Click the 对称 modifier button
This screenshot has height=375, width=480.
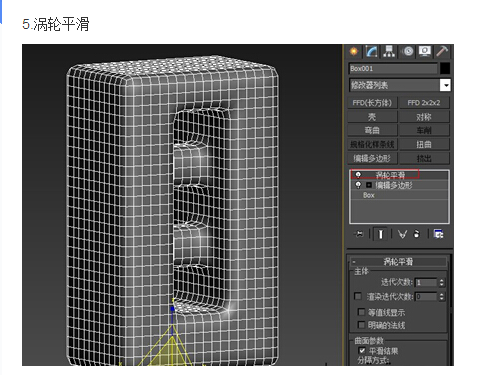click(424, 117)
